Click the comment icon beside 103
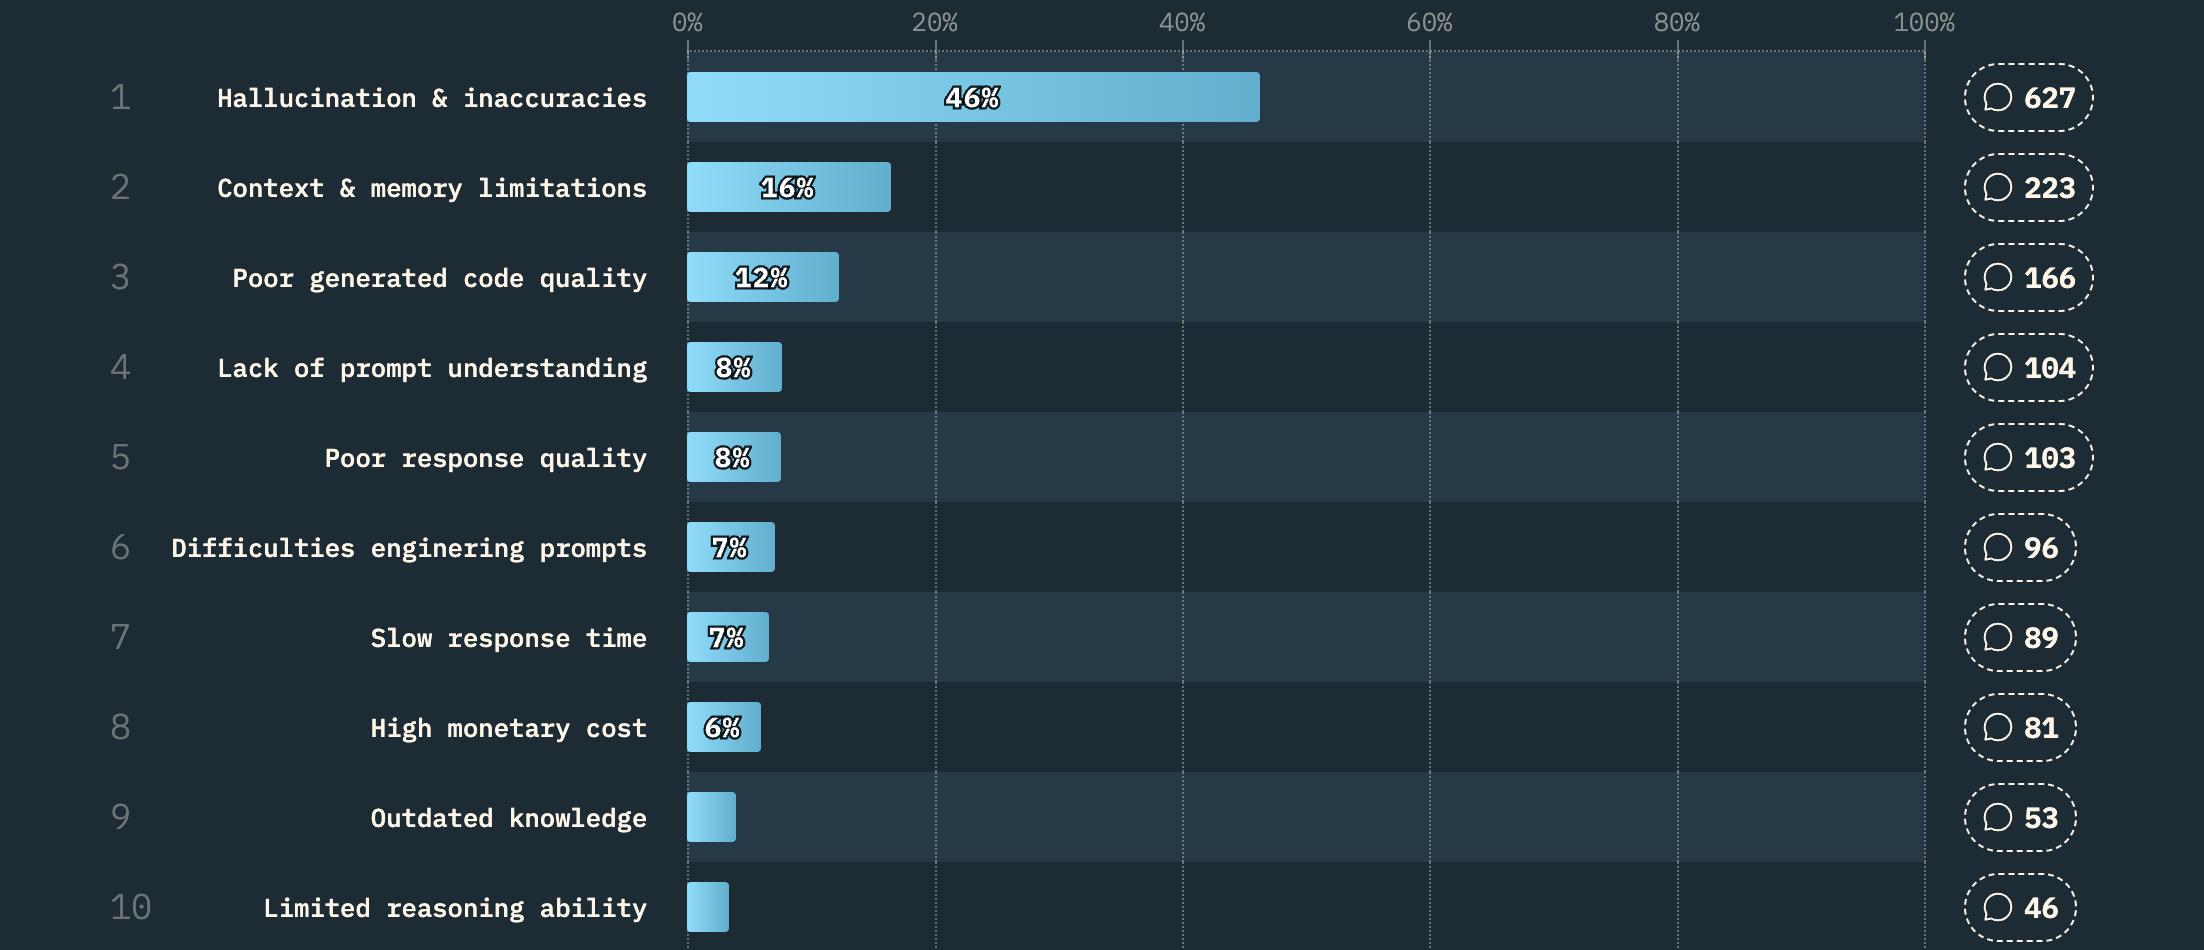 (1997, 457)
